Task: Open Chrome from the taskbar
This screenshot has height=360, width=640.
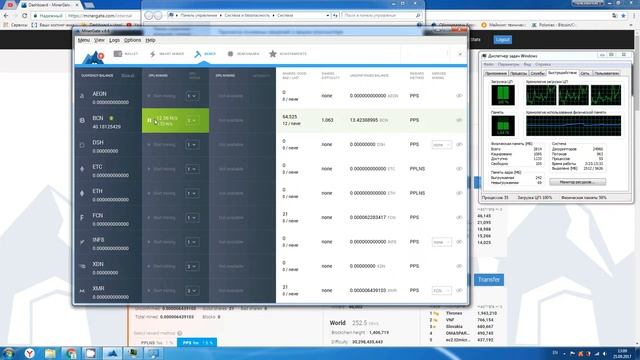Action: coord(71,353)
